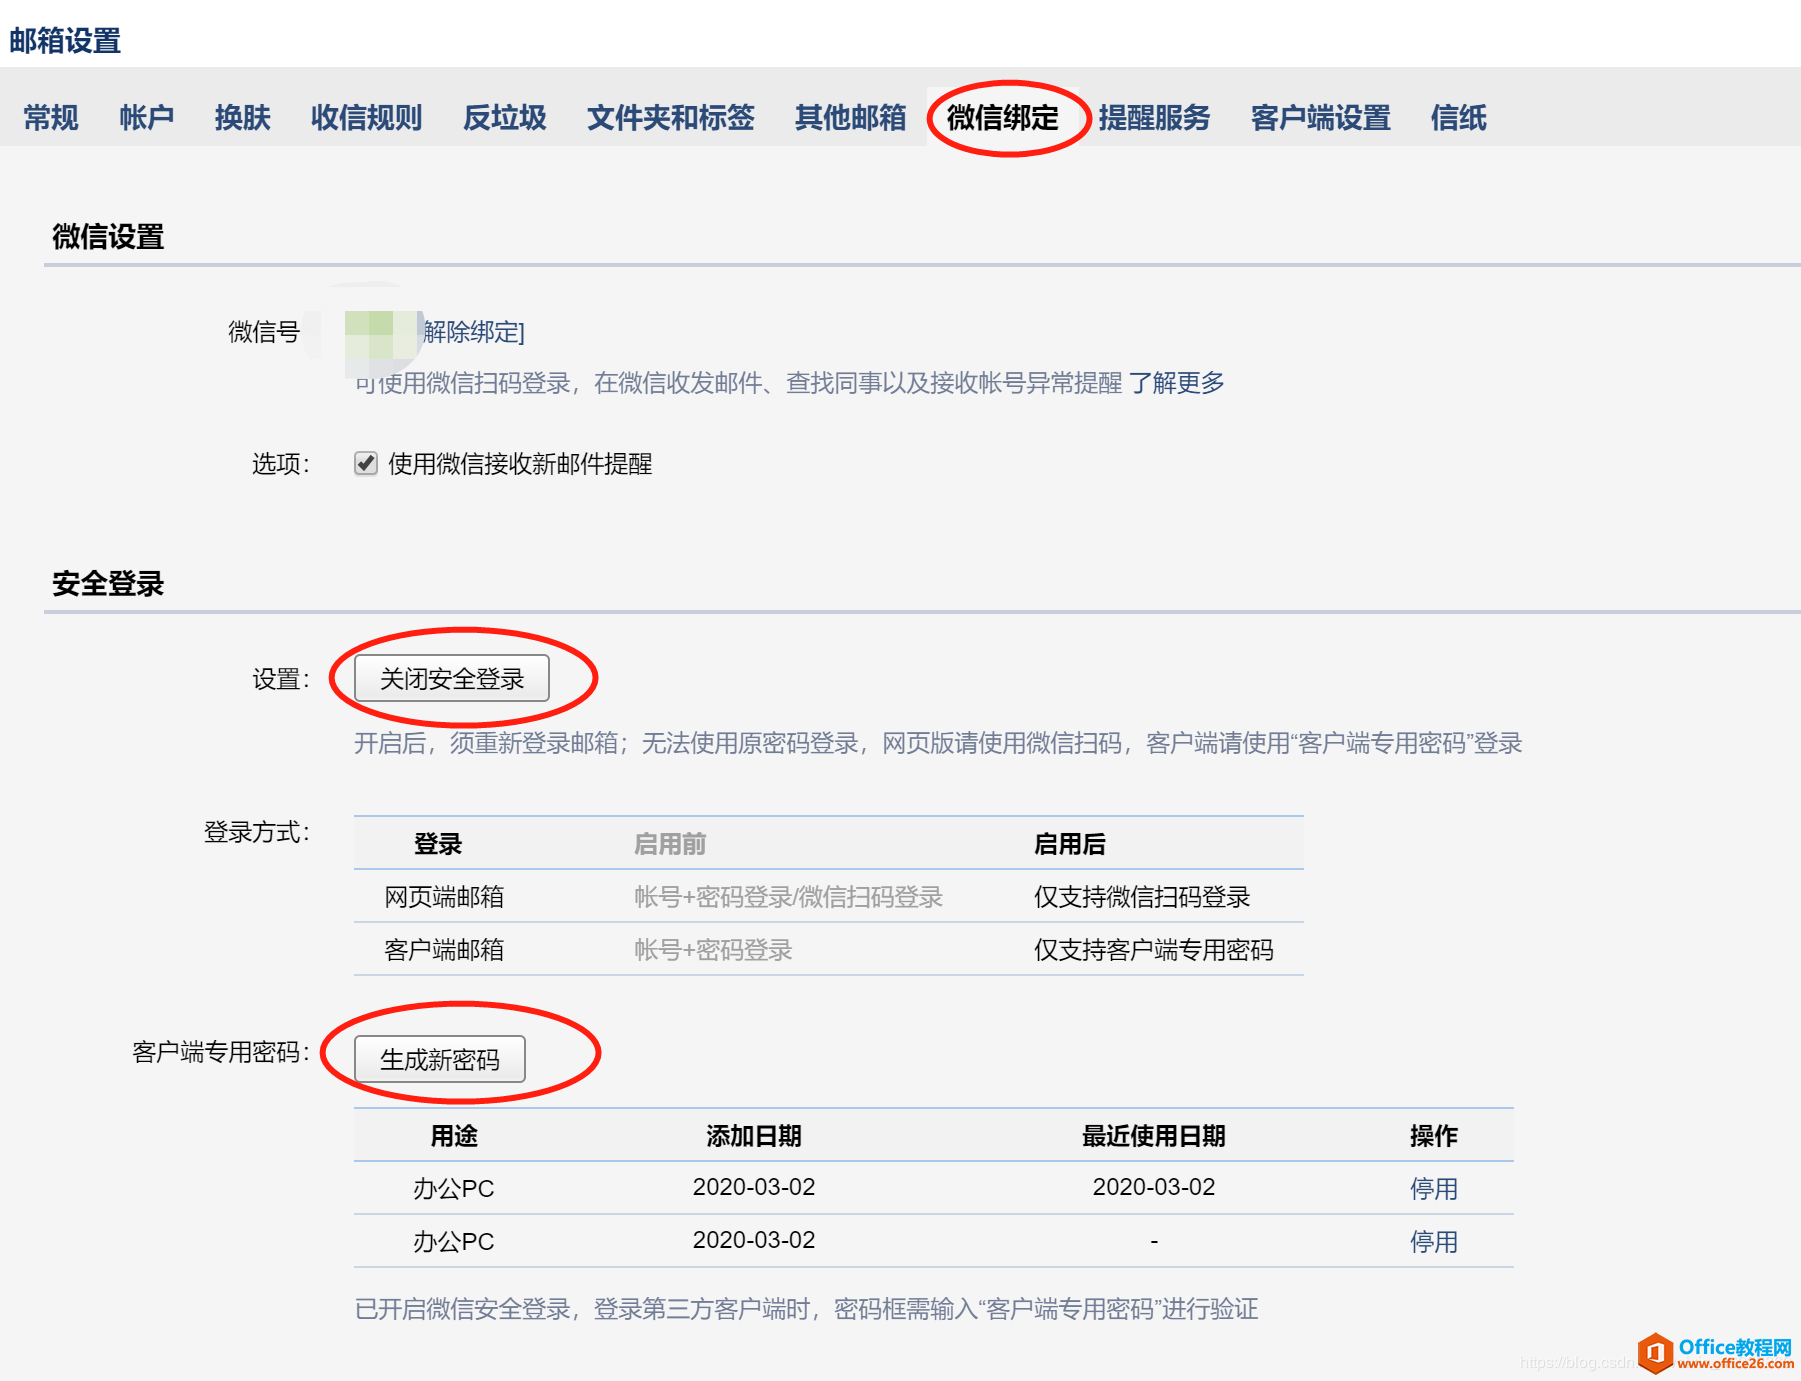The image size is (1801, 1381).
Task: Toggle 使用微信接收新邮件提醒 checkbox
Action: pos(366,463)
